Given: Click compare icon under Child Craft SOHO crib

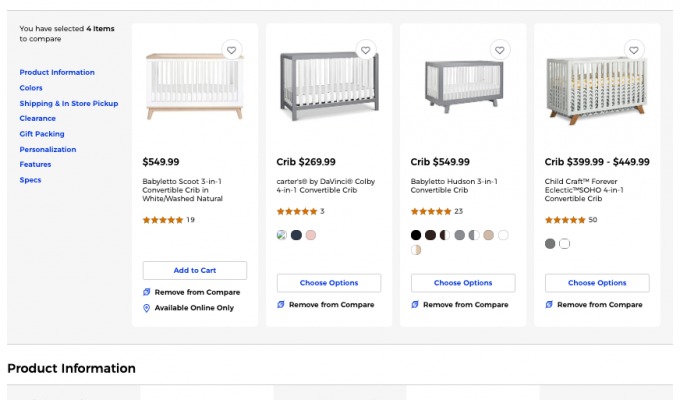Looking at the screenshot, I should click(549, 305).
